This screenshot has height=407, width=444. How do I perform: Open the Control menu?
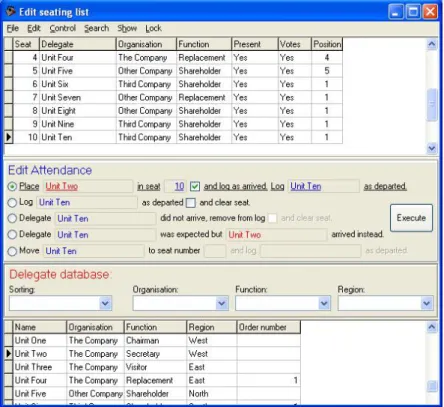tap(63, 28)
